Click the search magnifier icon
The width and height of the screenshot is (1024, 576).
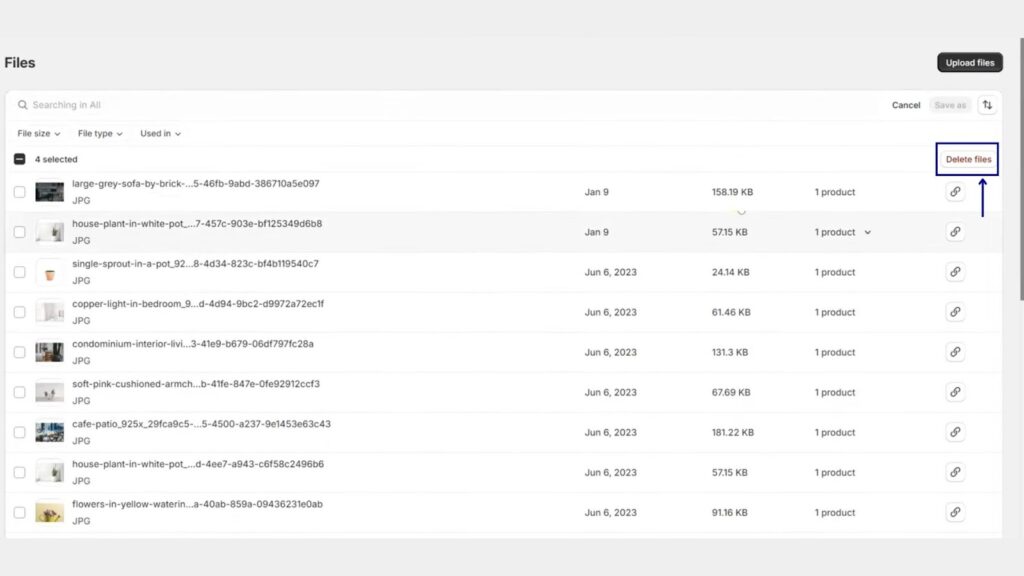(x=22, y=104)
